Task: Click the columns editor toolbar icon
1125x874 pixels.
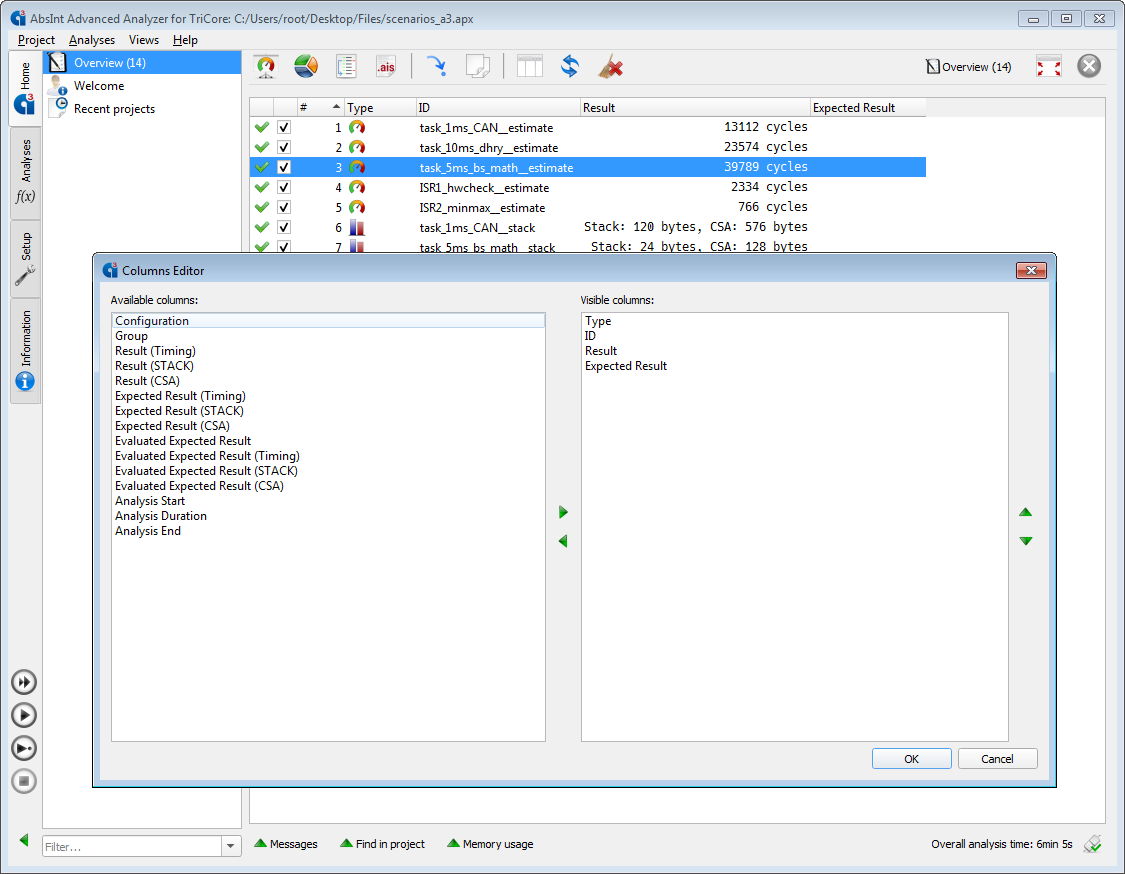Action: pos(529,67)
